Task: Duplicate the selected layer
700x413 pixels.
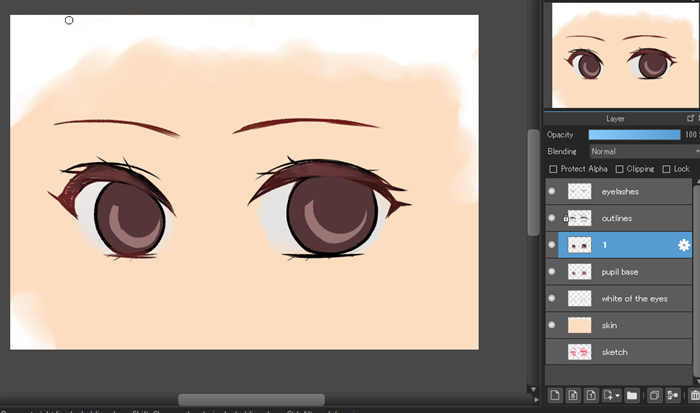Action: [653, 395]
